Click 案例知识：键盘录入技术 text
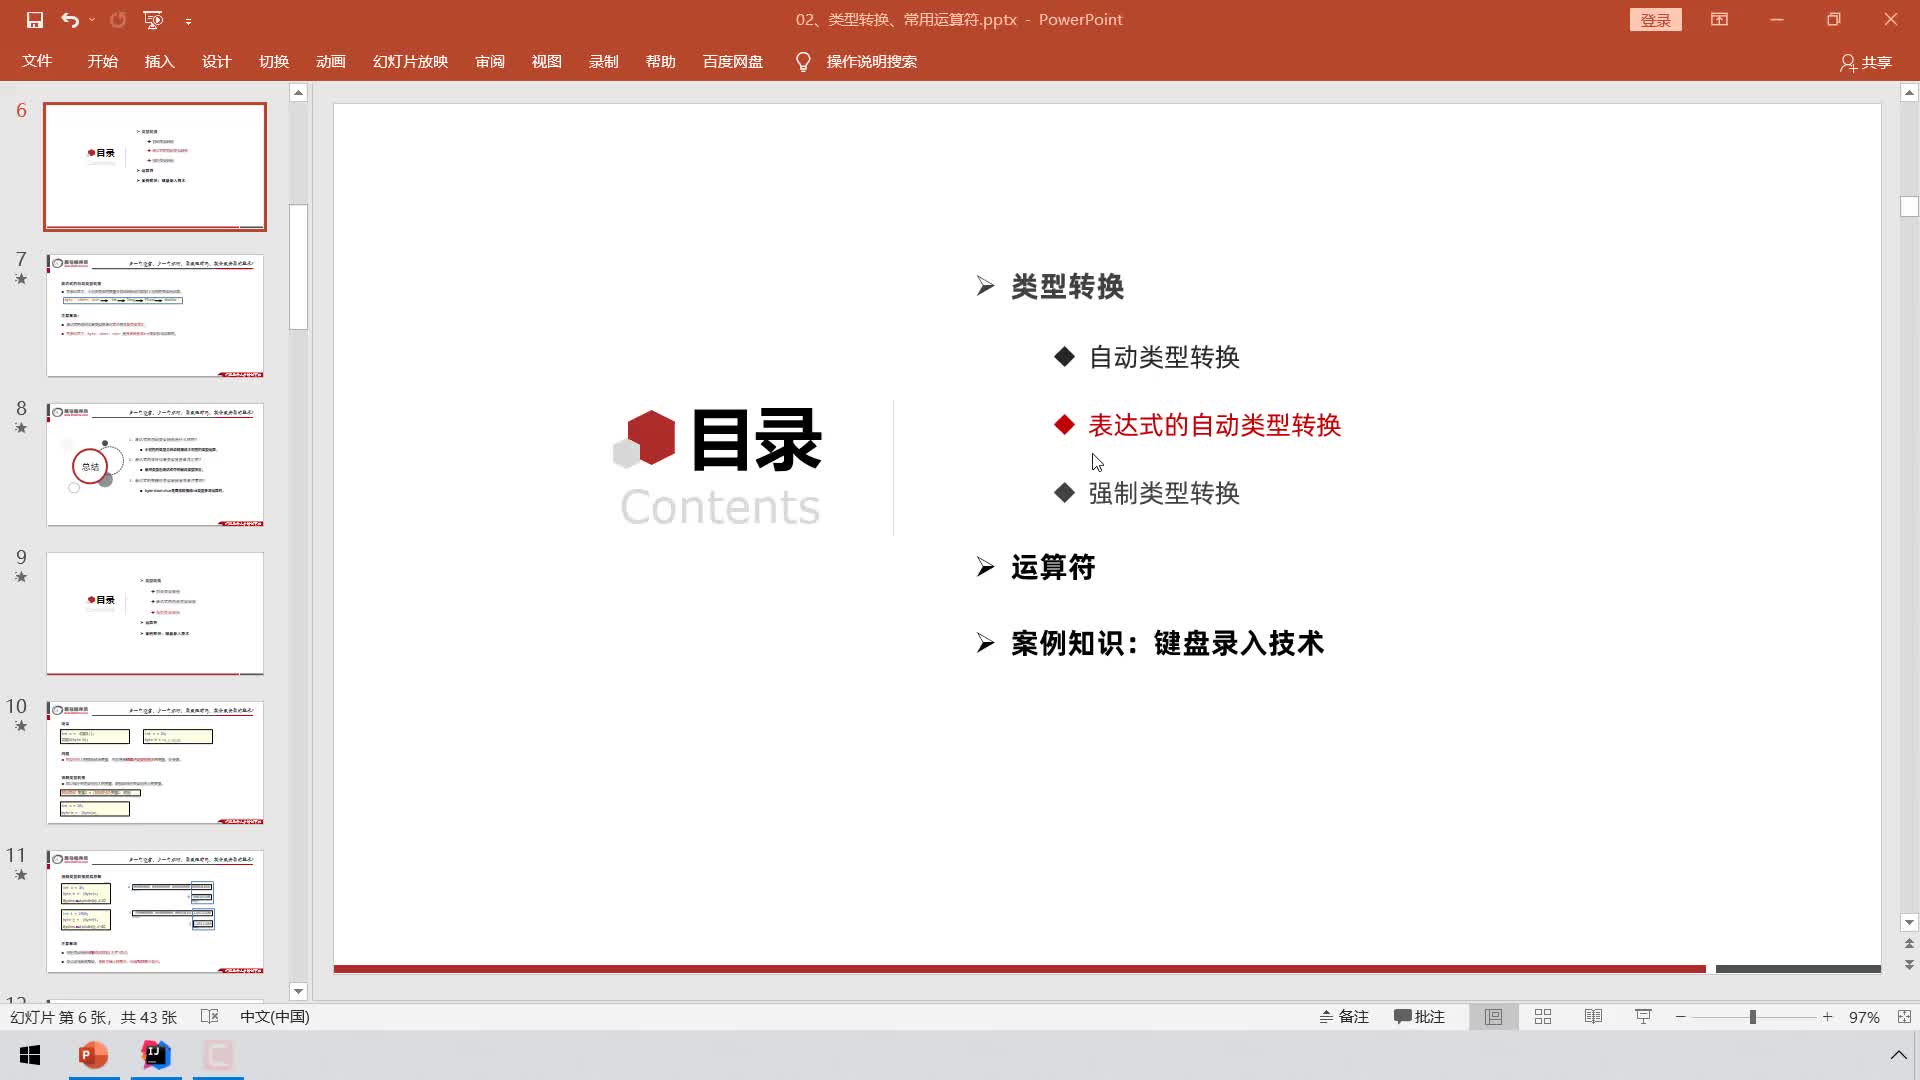The width and height of the screenshot is (1920, 1080). (1167, 643)
